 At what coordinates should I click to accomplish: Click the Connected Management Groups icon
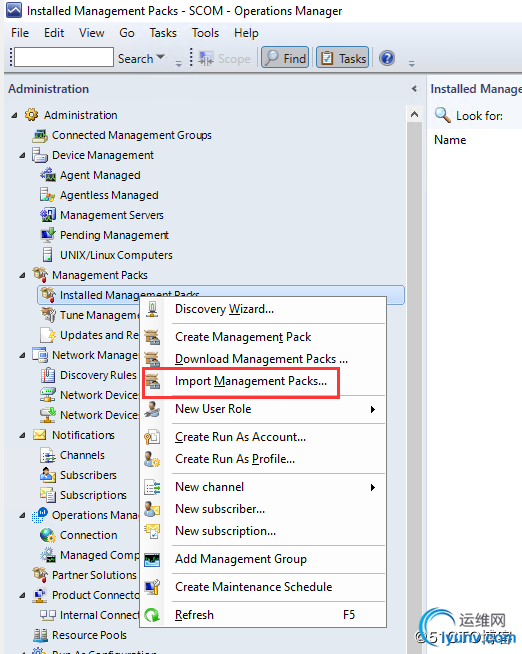pyautogui.click(x=40, y=135)
